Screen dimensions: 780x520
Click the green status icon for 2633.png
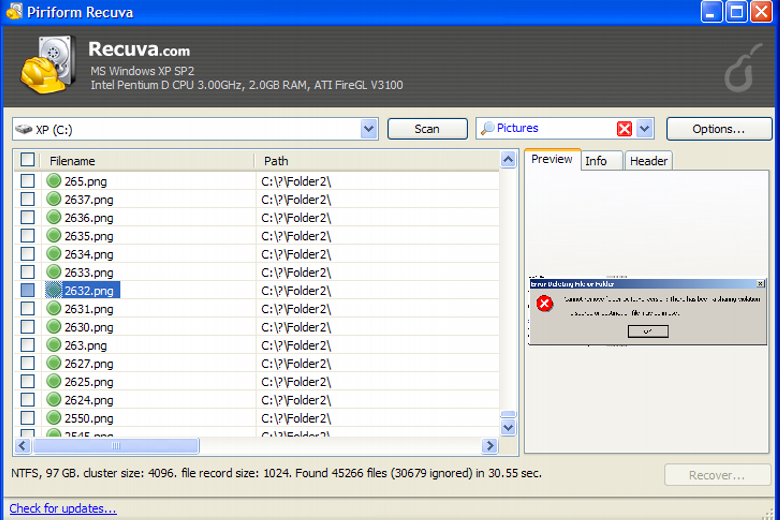pos(53,272)
